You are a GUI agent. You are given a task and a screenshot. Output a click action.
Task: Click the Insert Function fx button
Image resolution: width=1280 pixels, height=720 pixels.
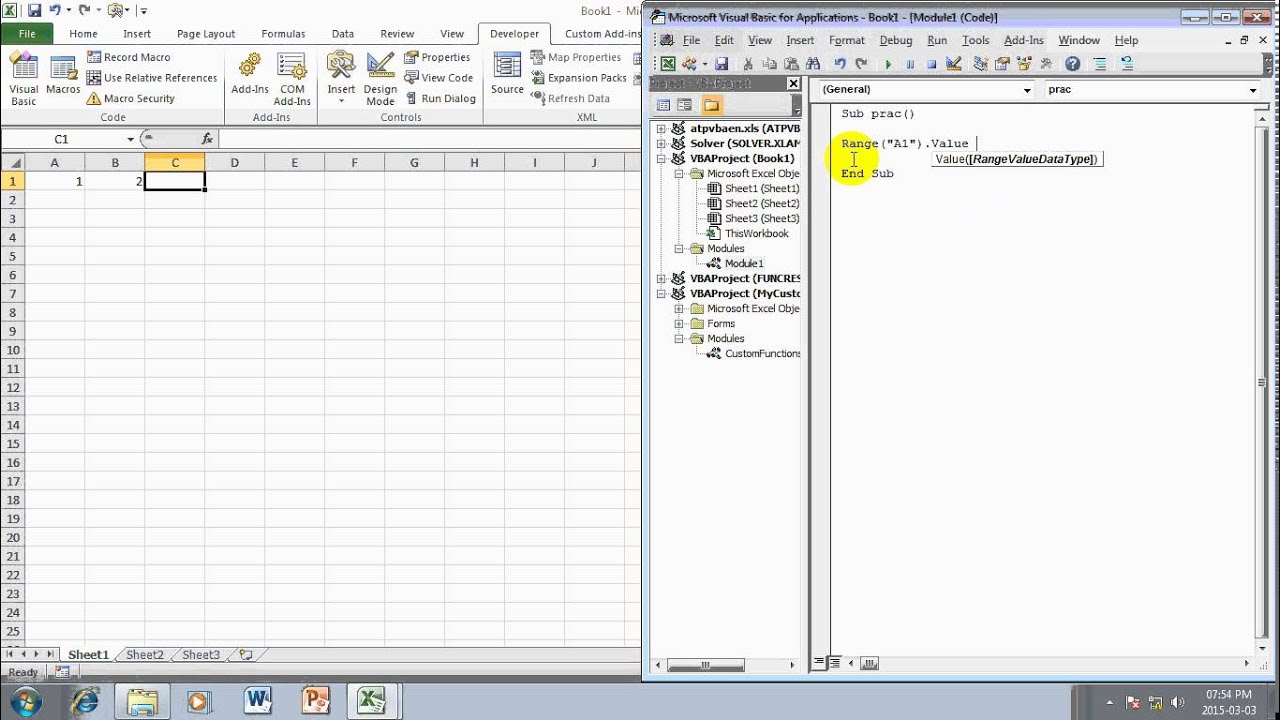coord(207,139)
